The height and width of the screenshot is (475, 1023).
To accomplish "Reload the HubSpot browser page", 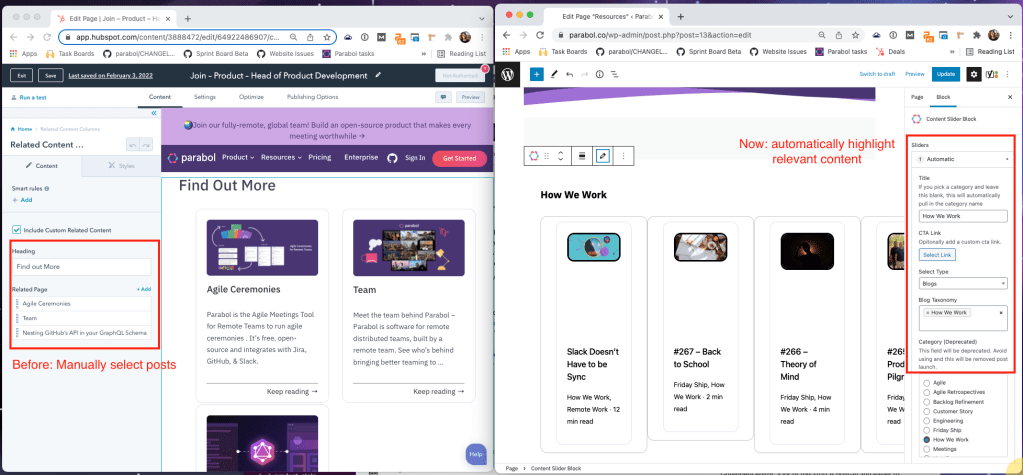I will point(47,37).
